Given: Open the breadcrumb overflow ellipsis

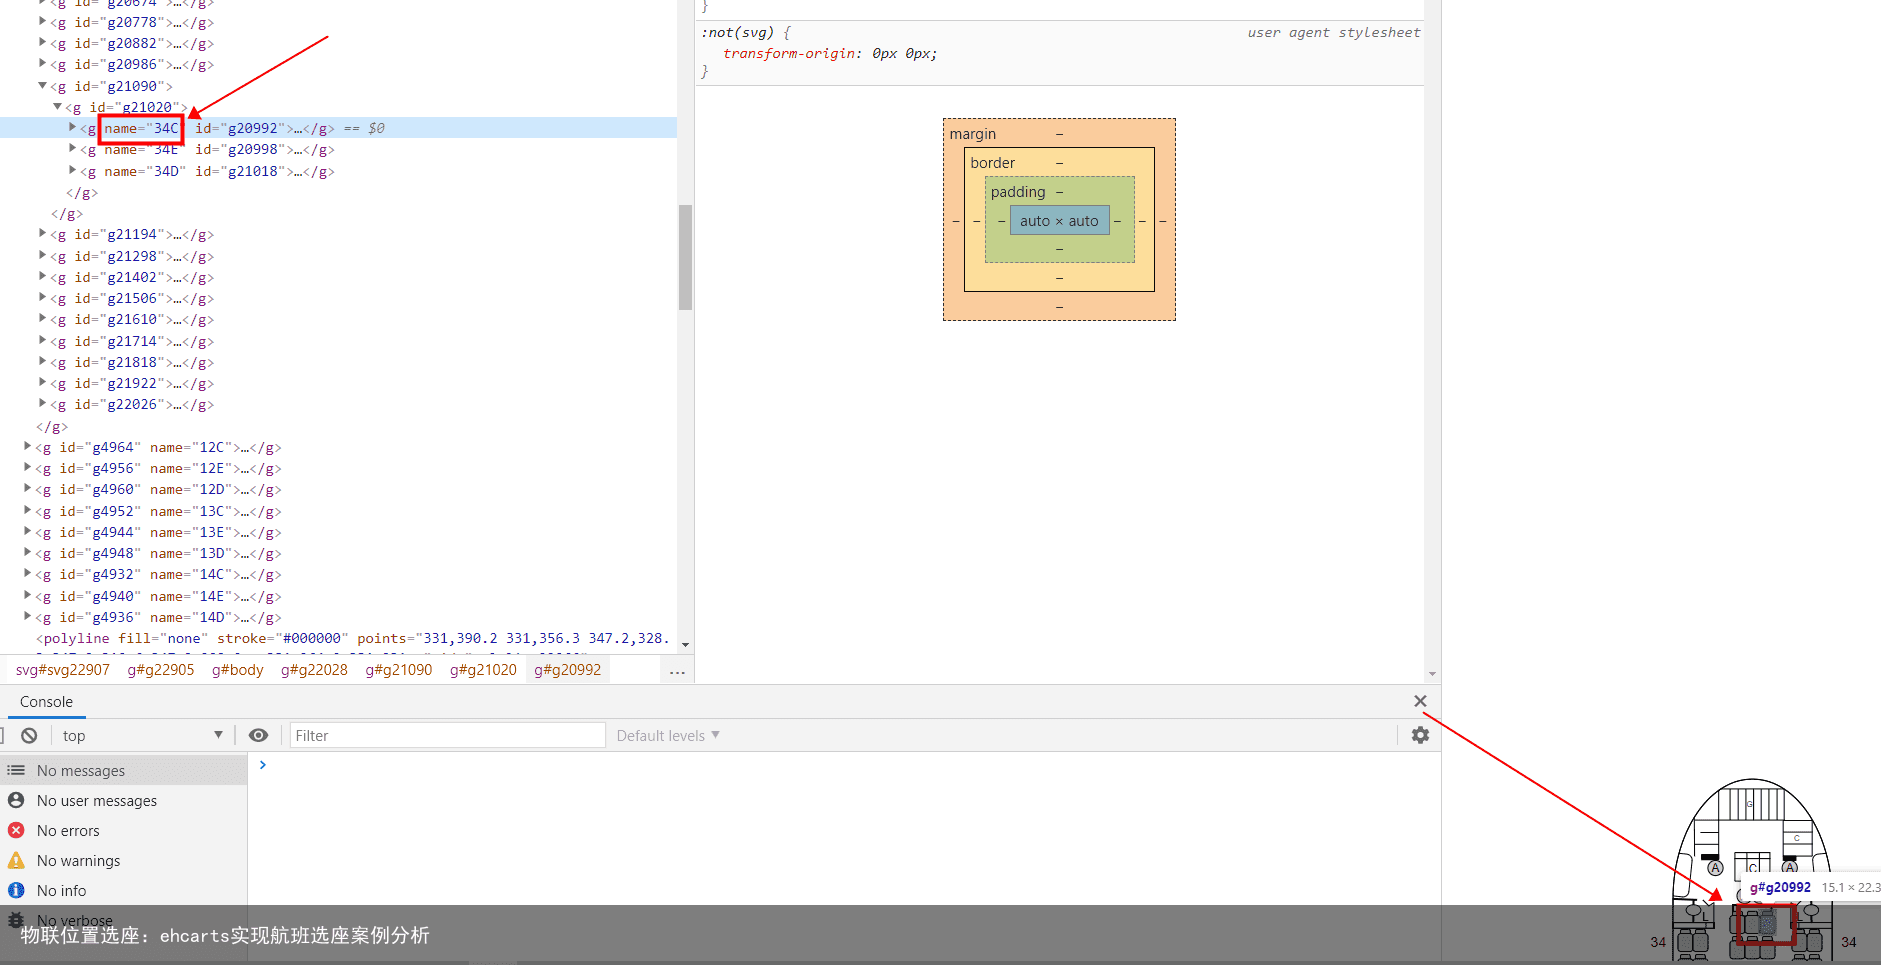Looking at the screenshot, I should (x=677, y=671).
